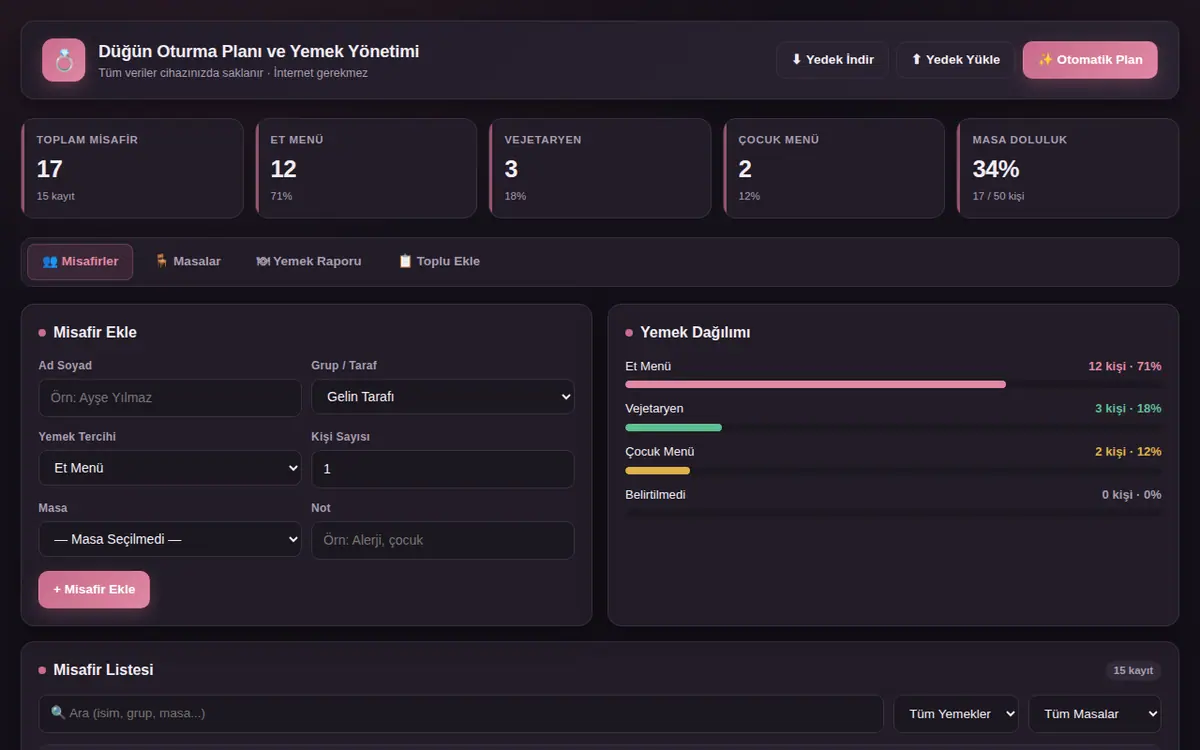
Task: Focus the Ad Soyad name field
Action: pos(170,398)
